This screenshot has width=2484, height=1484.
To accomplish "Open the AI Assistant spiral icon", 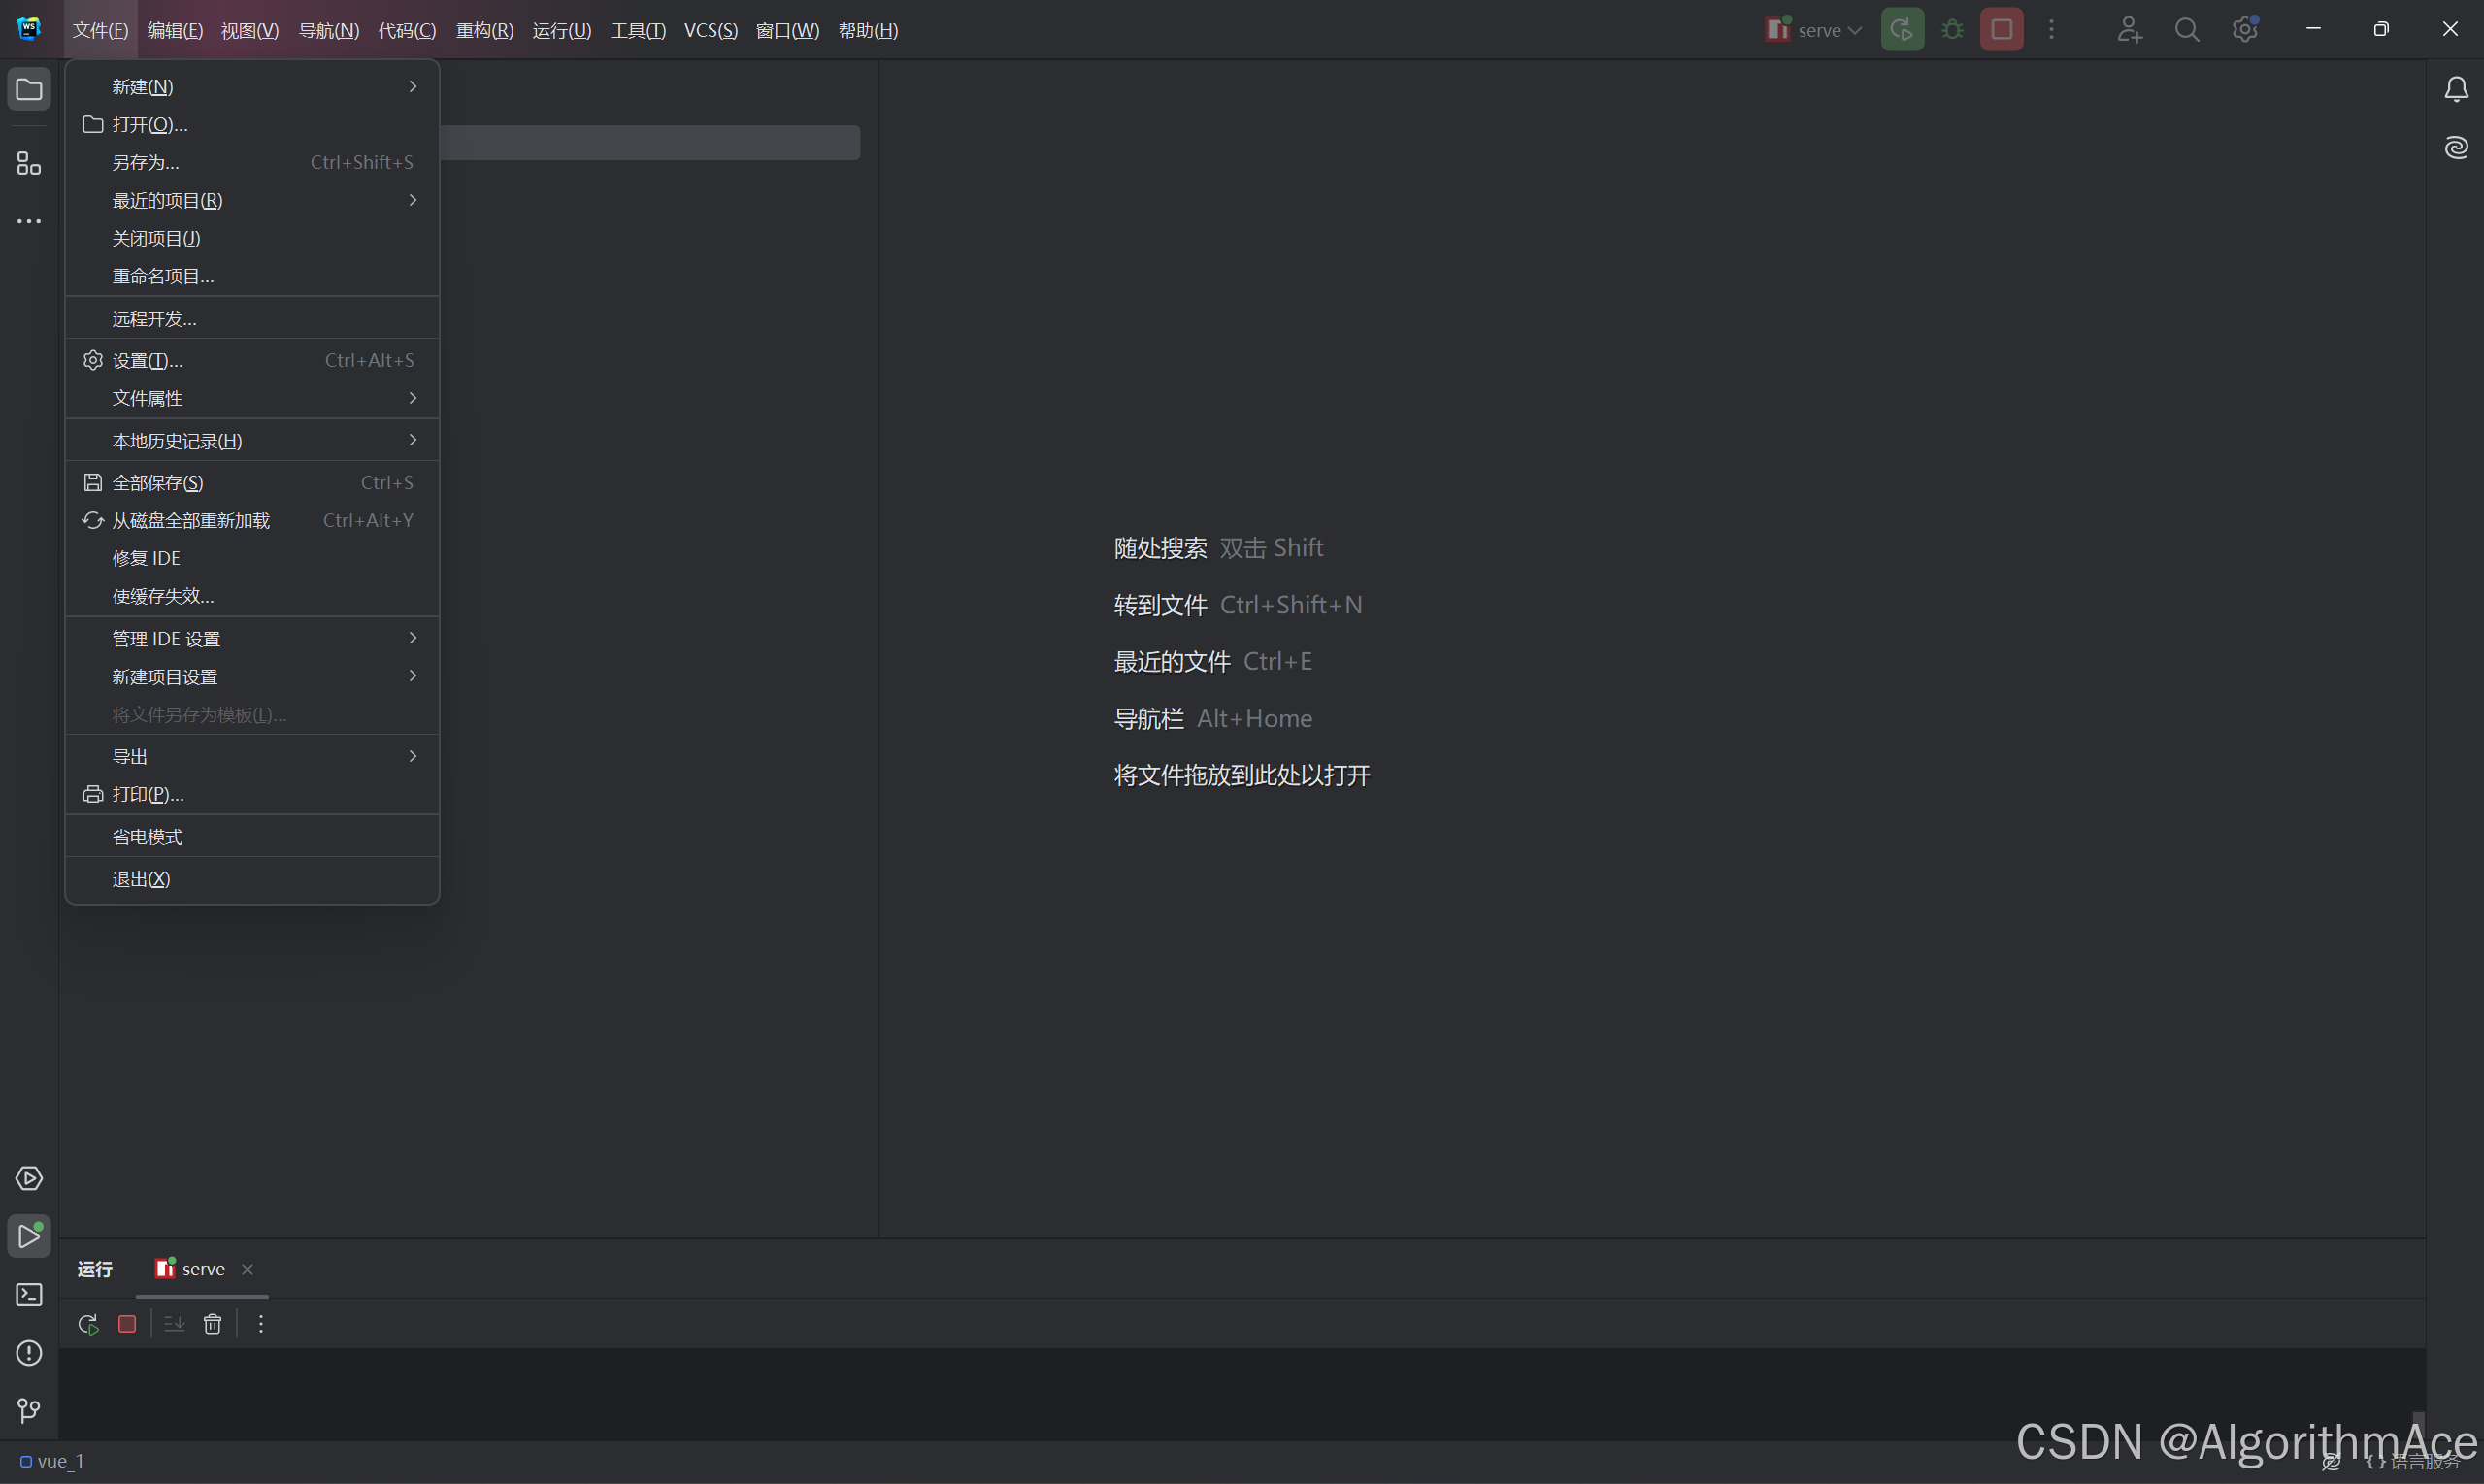I will point(2456,148).
